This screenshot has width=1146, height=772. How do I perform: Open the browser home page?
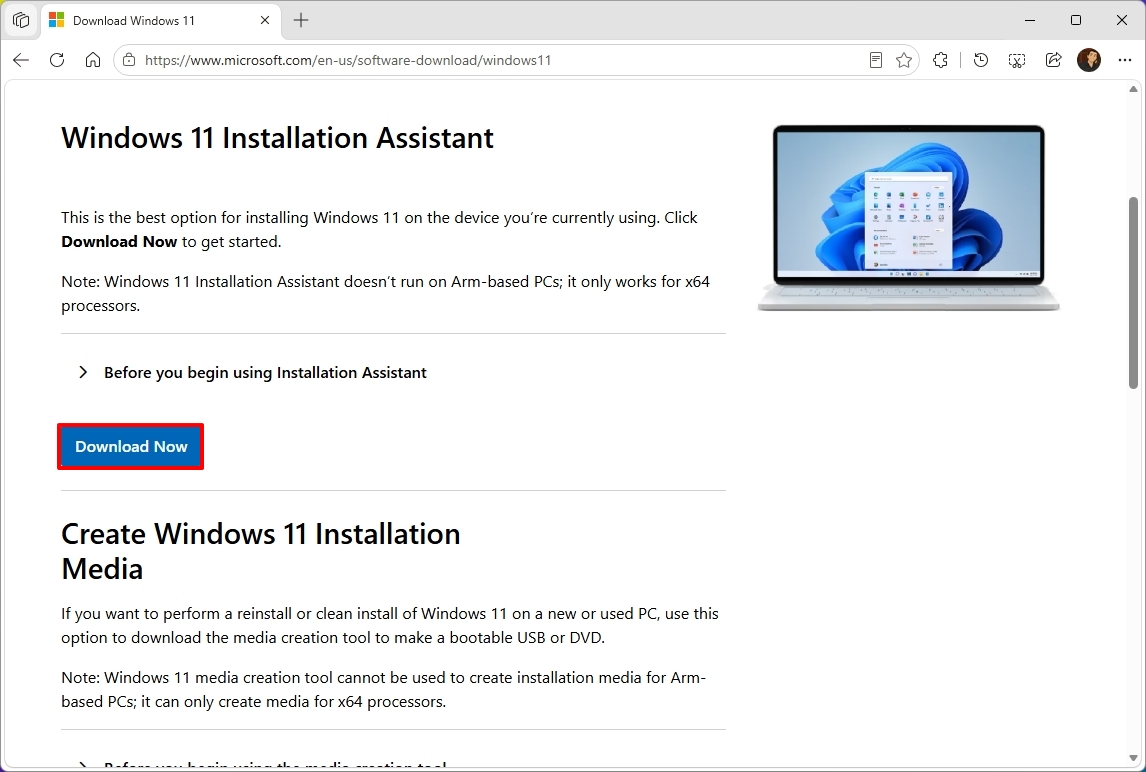tap(93, 60)
